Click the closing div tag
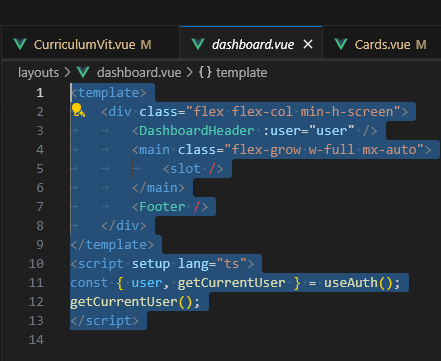 (124, 226)
